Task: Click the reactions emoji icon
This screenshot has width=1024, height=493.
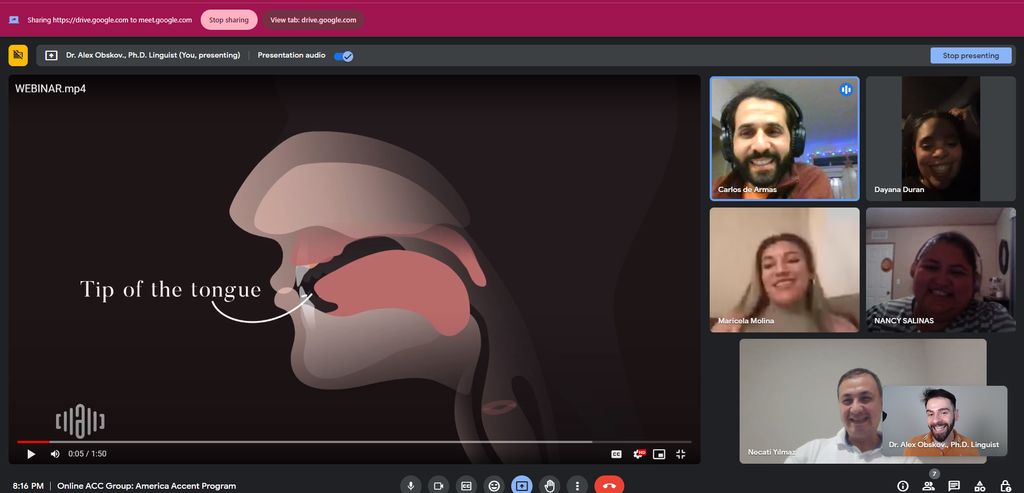Action: 493,485
